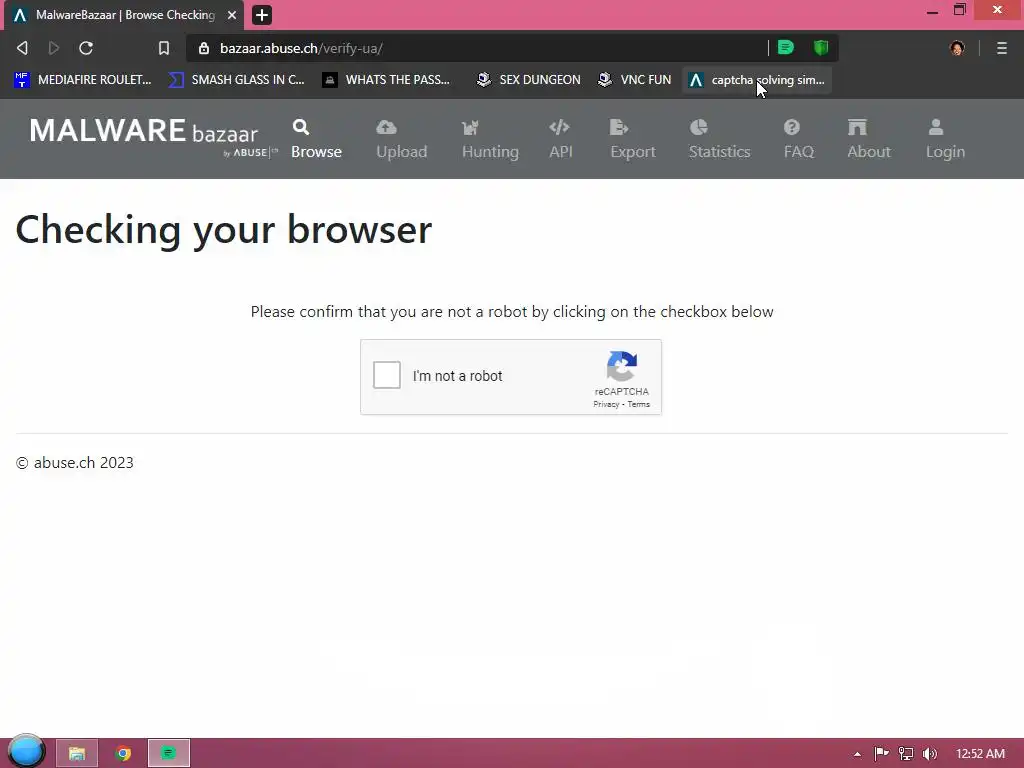Viewport: 1024px width, 768px height.
Task: Open the VNC FUN bookmark
Action: [x=634, y=80]
